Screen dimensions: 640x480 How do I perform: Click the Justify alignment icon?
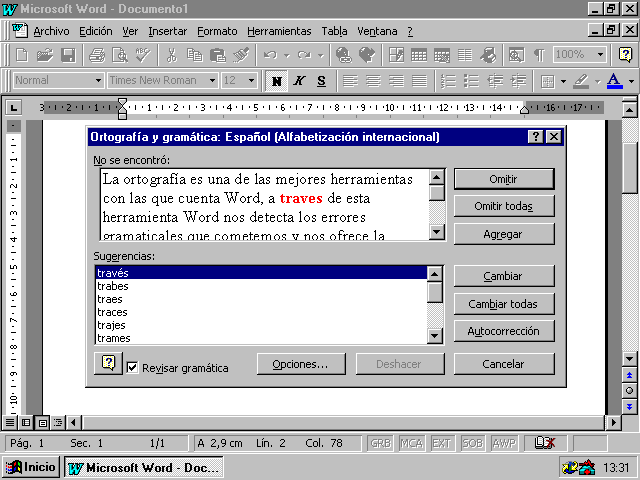click(419, 81)
